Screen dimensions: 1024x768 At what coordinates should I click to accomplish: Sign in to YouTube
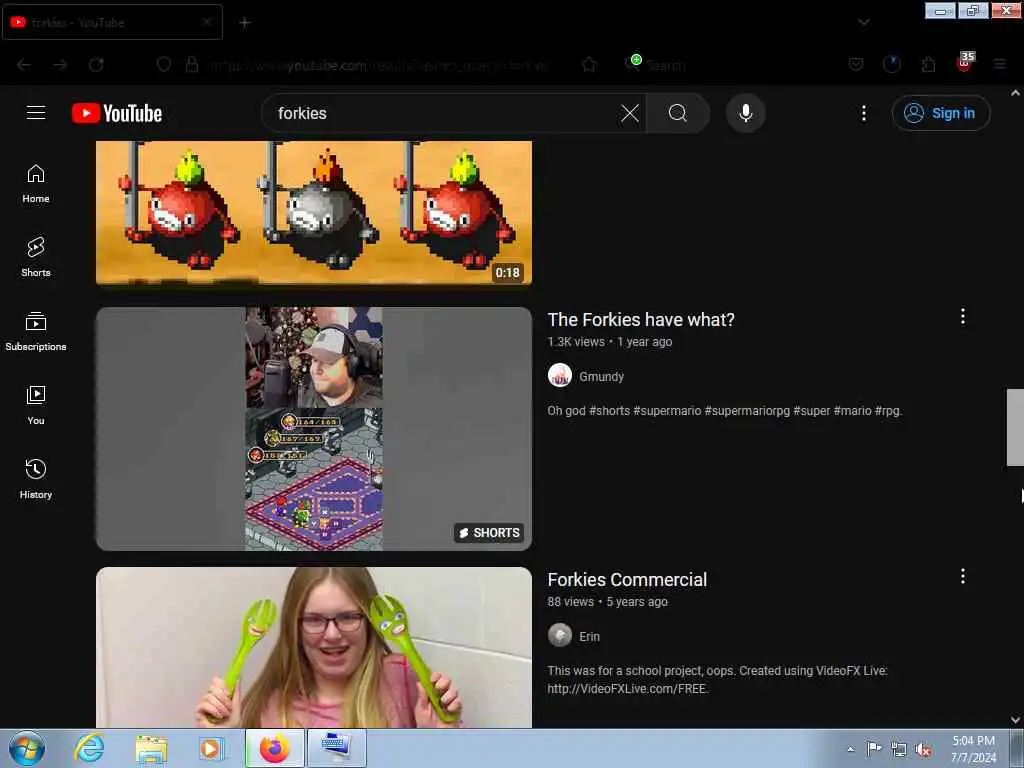940,113
